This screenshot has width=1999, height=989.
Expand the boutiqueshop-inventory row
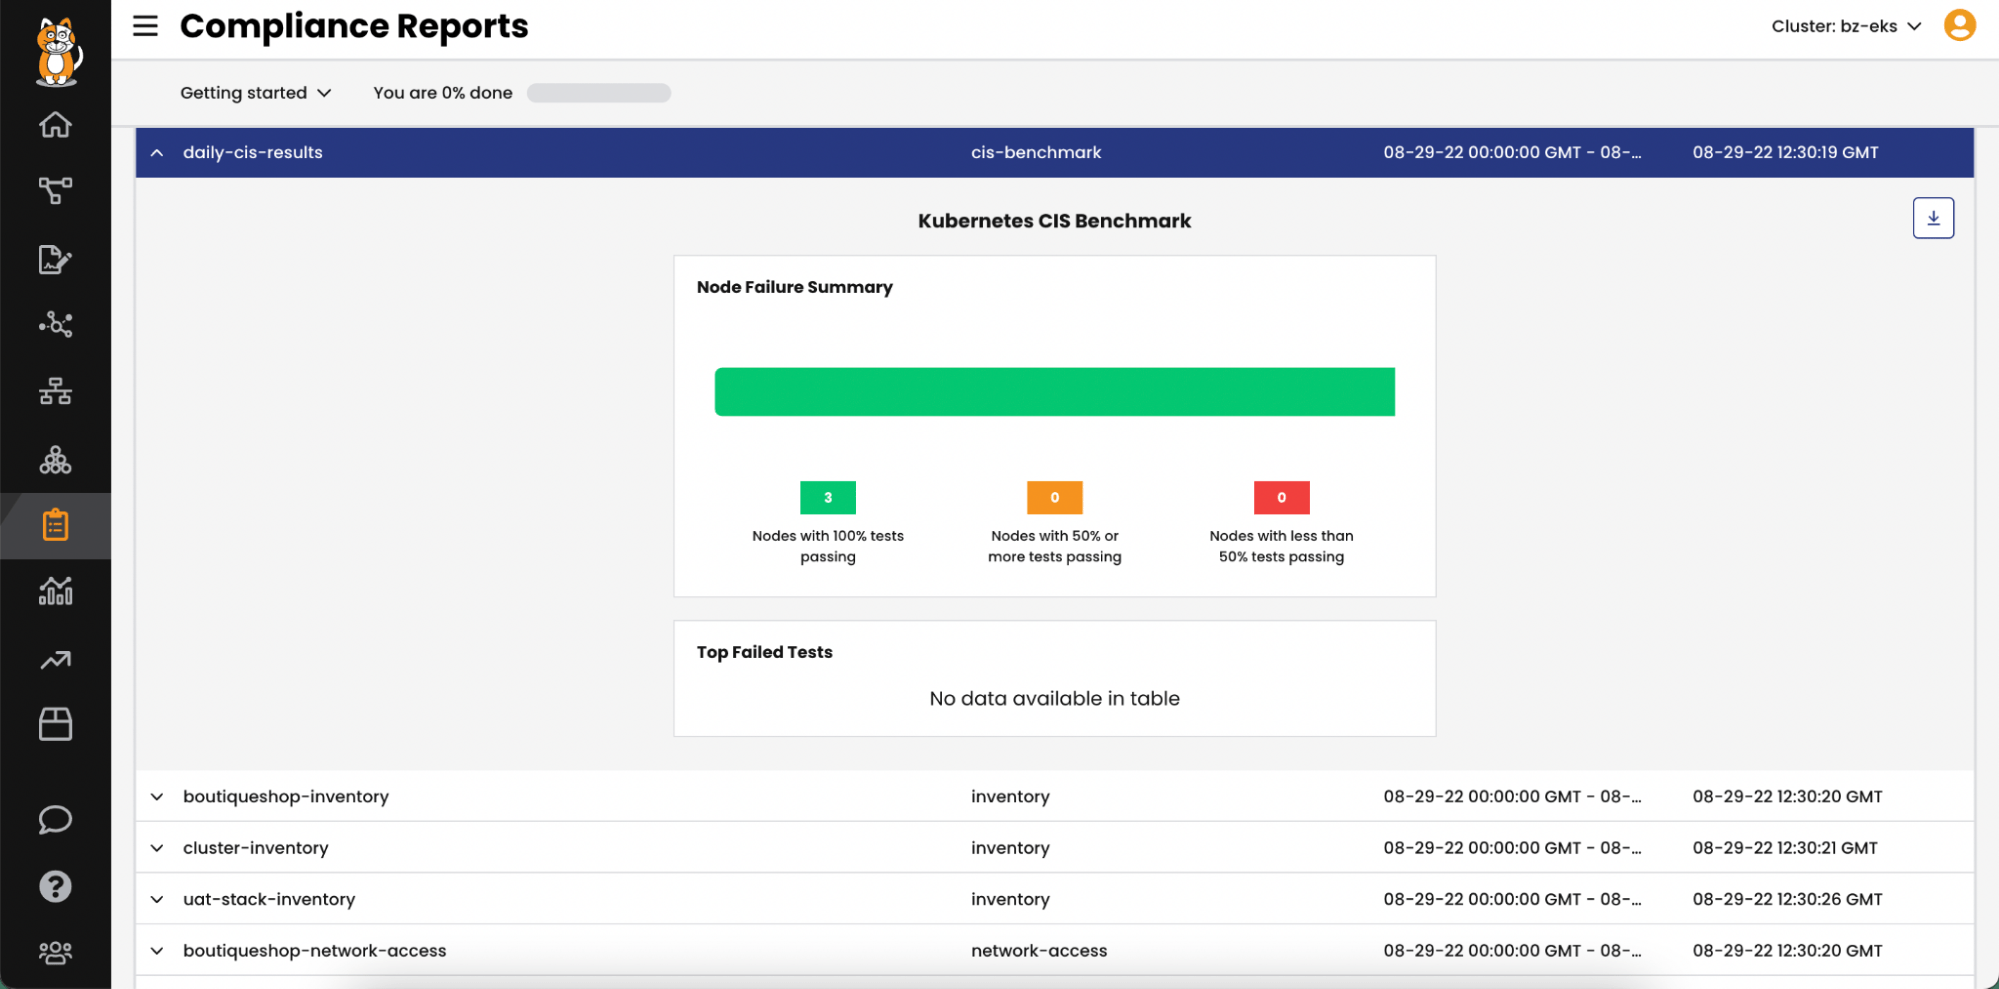(157, 797)
